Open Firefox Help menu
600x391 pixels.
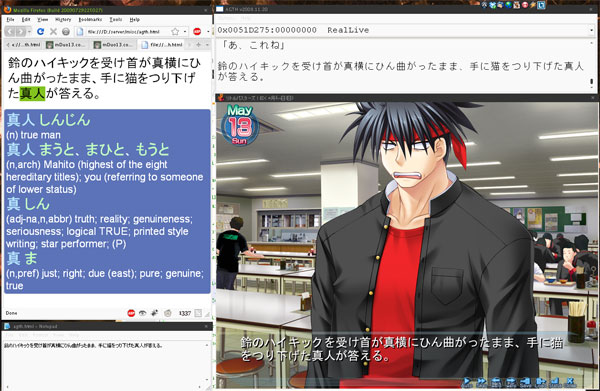(x=134, y=20)
